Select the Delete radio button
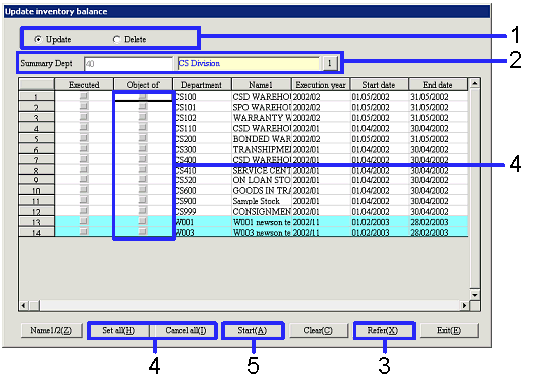Screen dimensions: 542x383 [x=116, y=39]
